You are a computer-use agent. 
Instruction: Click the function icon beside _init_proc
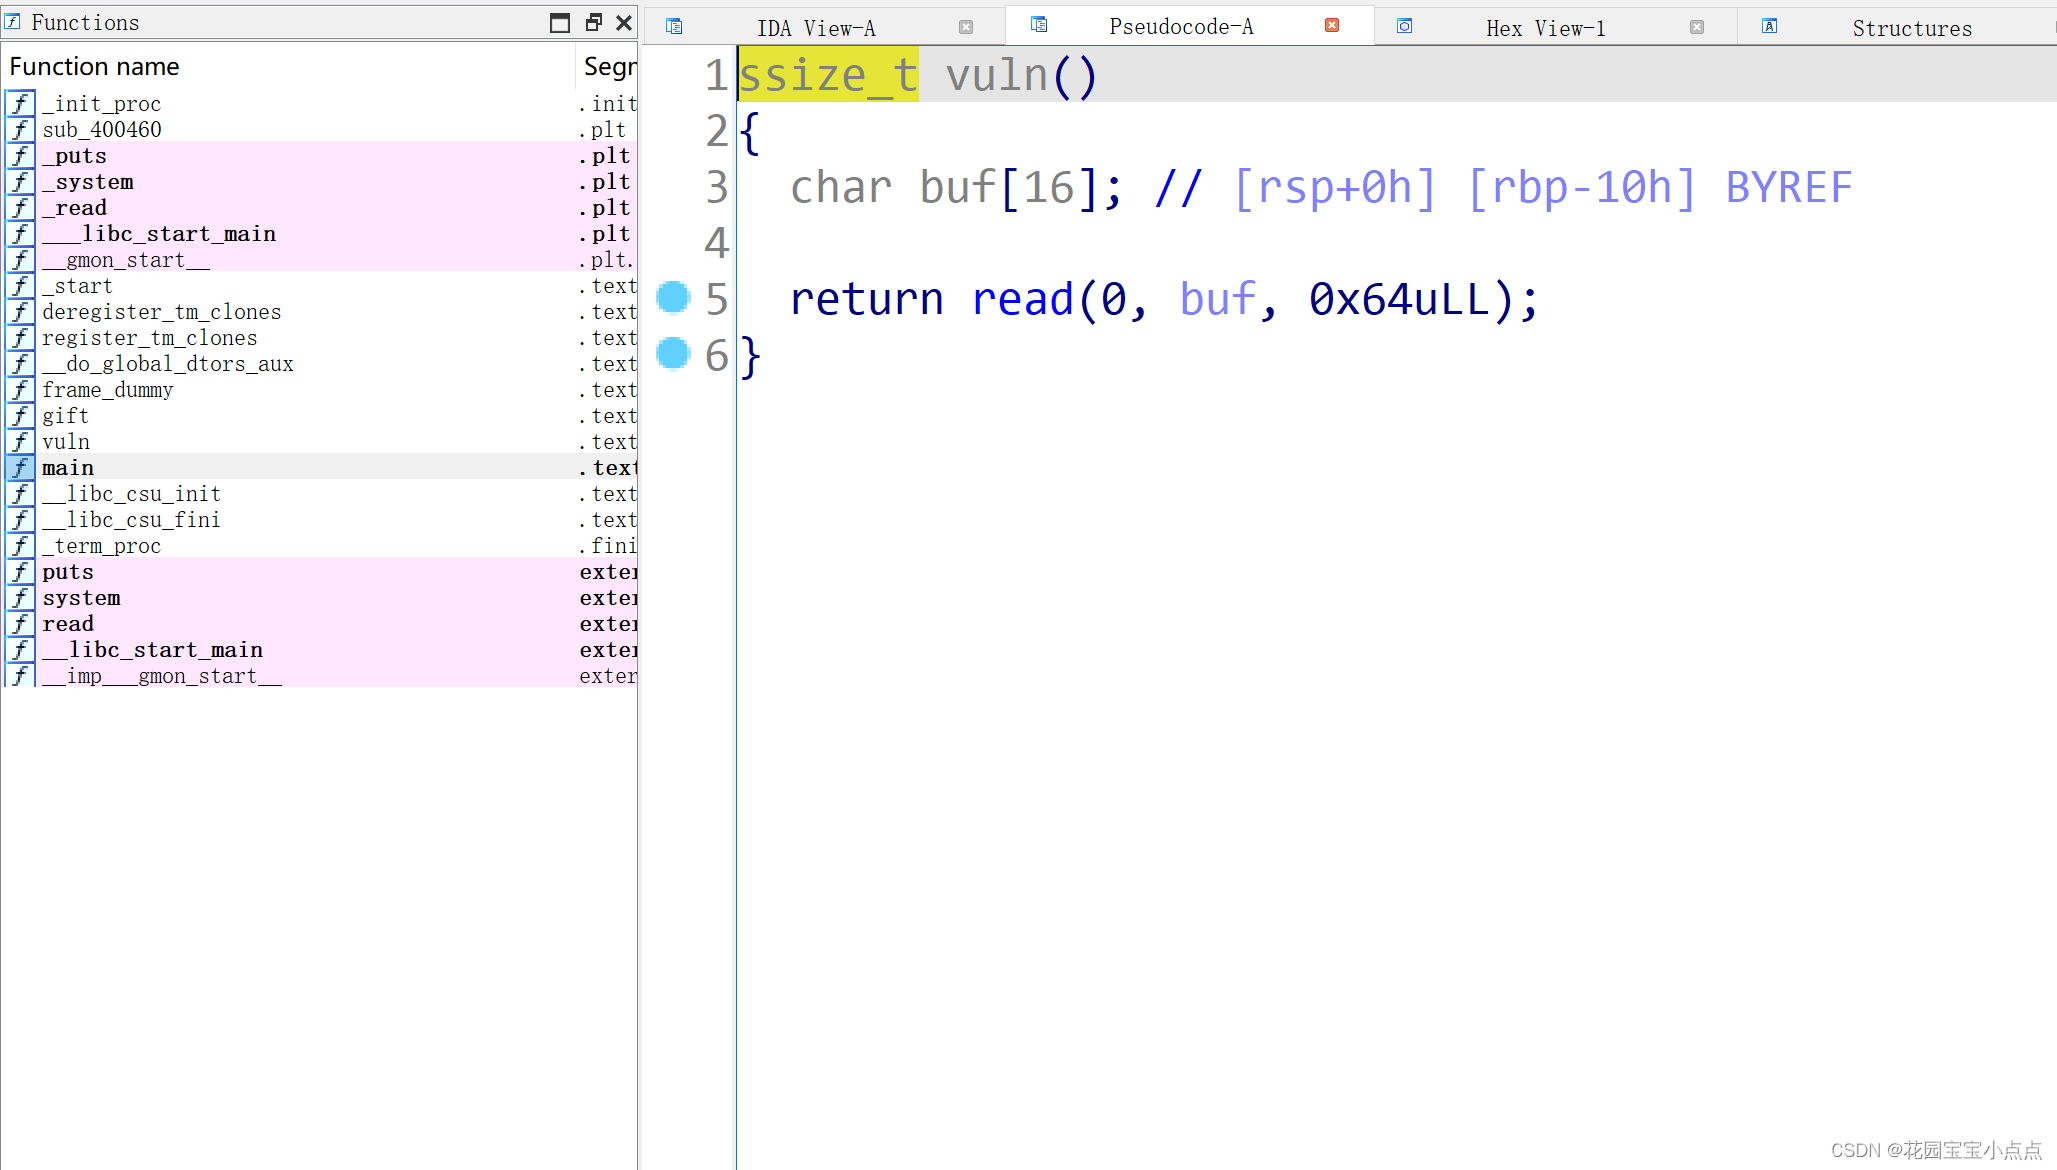click(x=20, y=104)
